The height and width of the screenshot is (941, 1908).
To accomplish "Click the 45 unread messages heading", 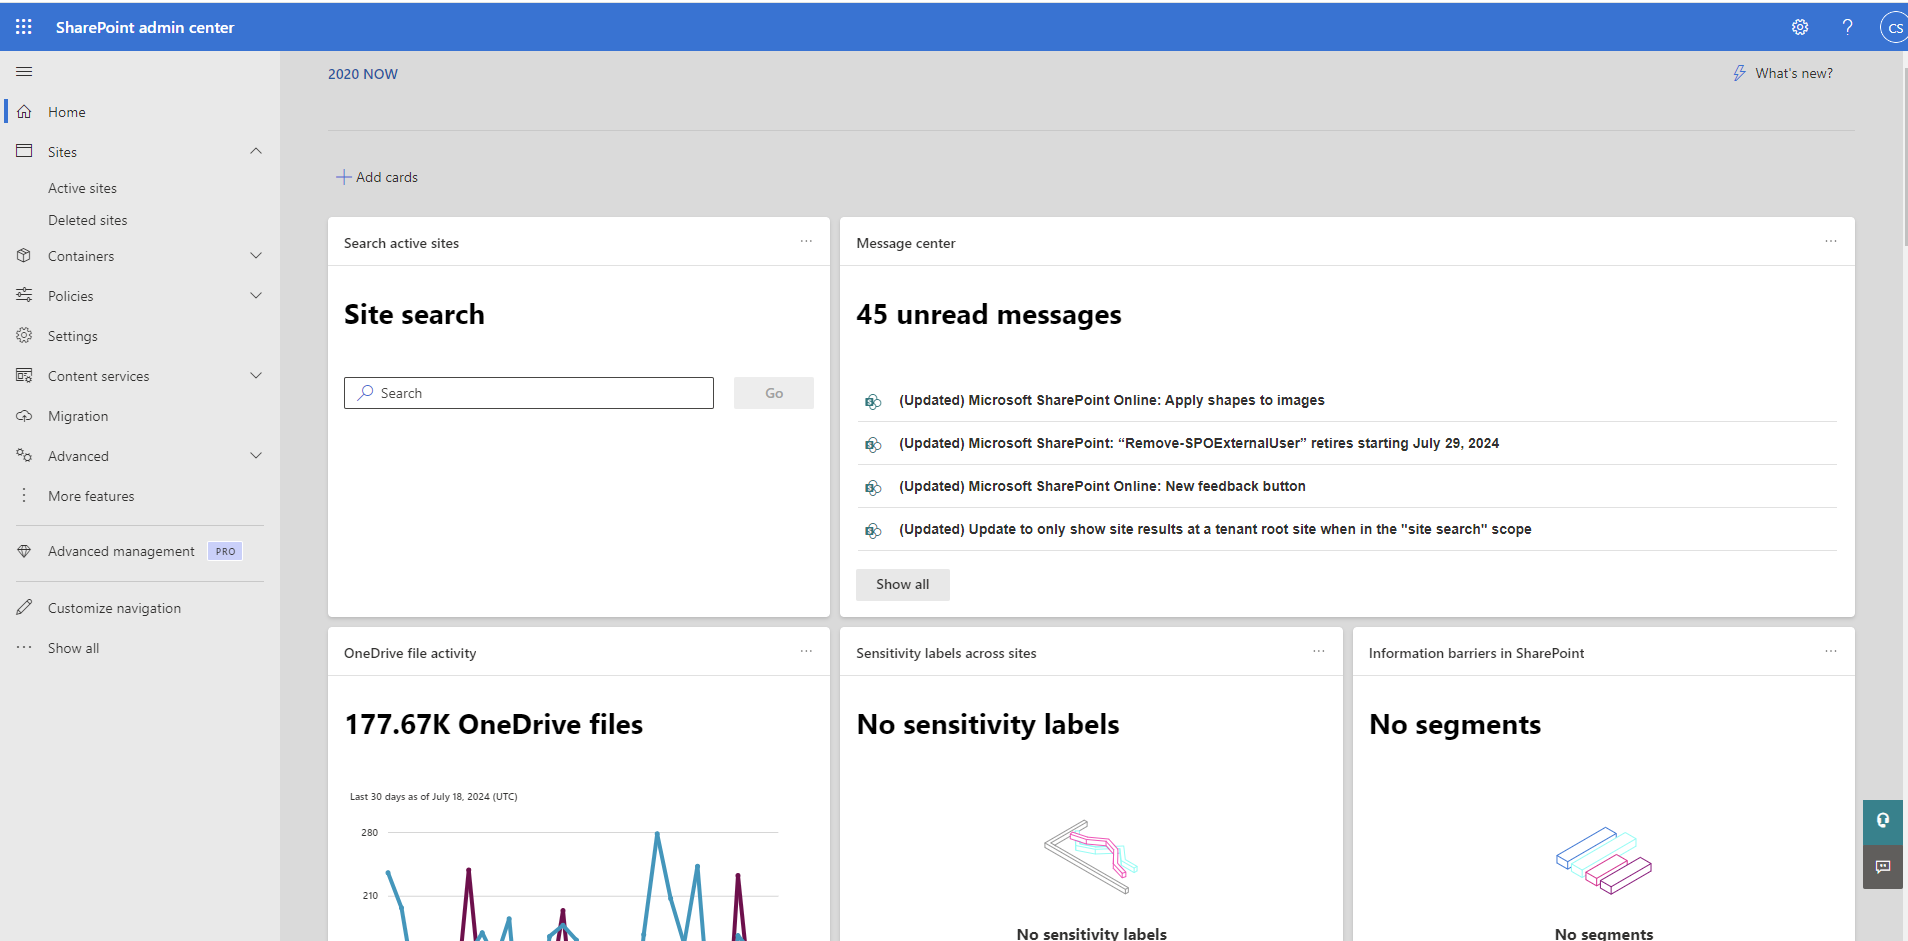I will coord(989,315).
